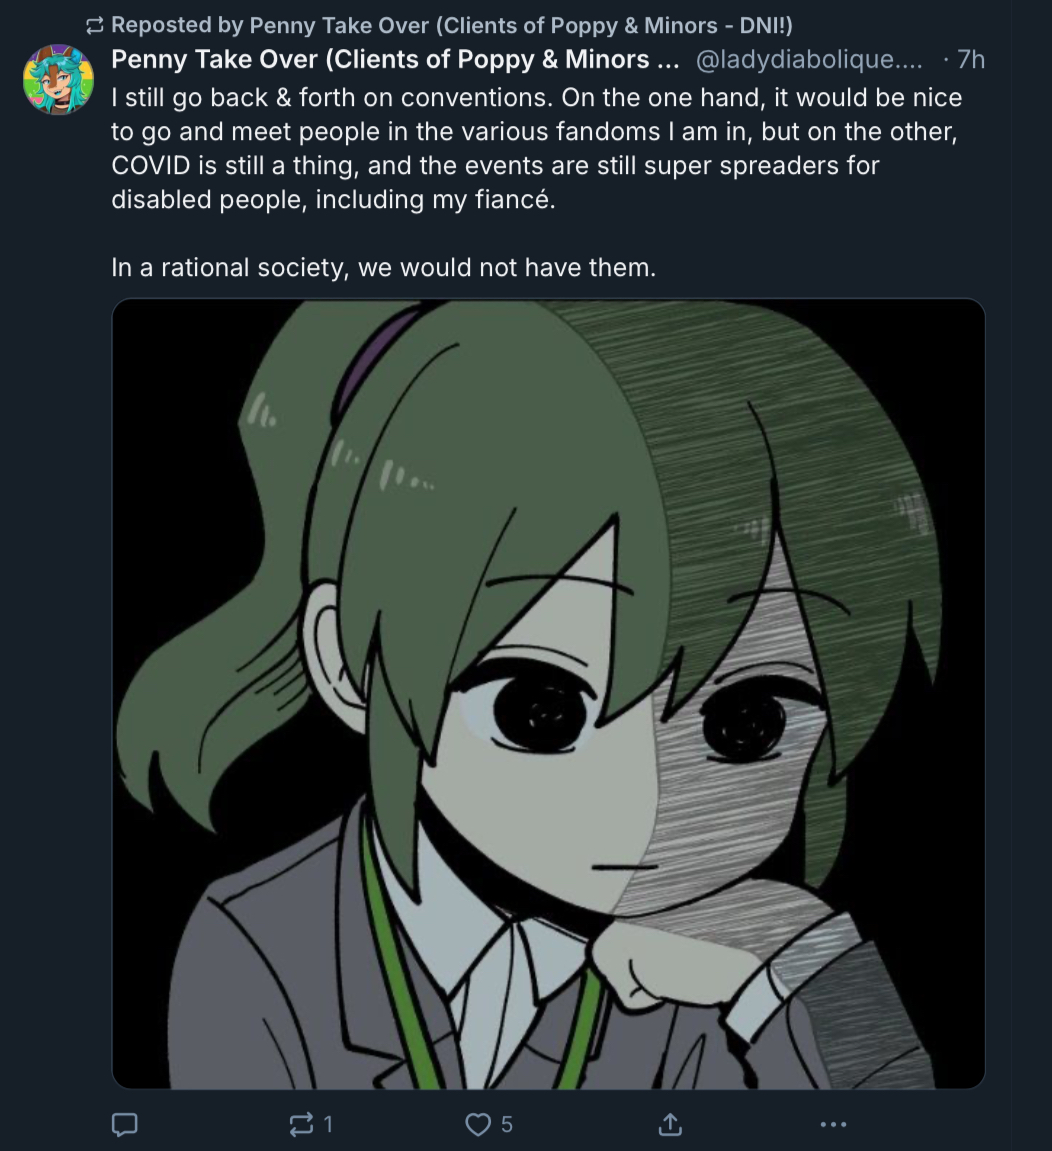1052x1151 pixels.
Task: Click the like count number 5
Action: click(507, 1124)
